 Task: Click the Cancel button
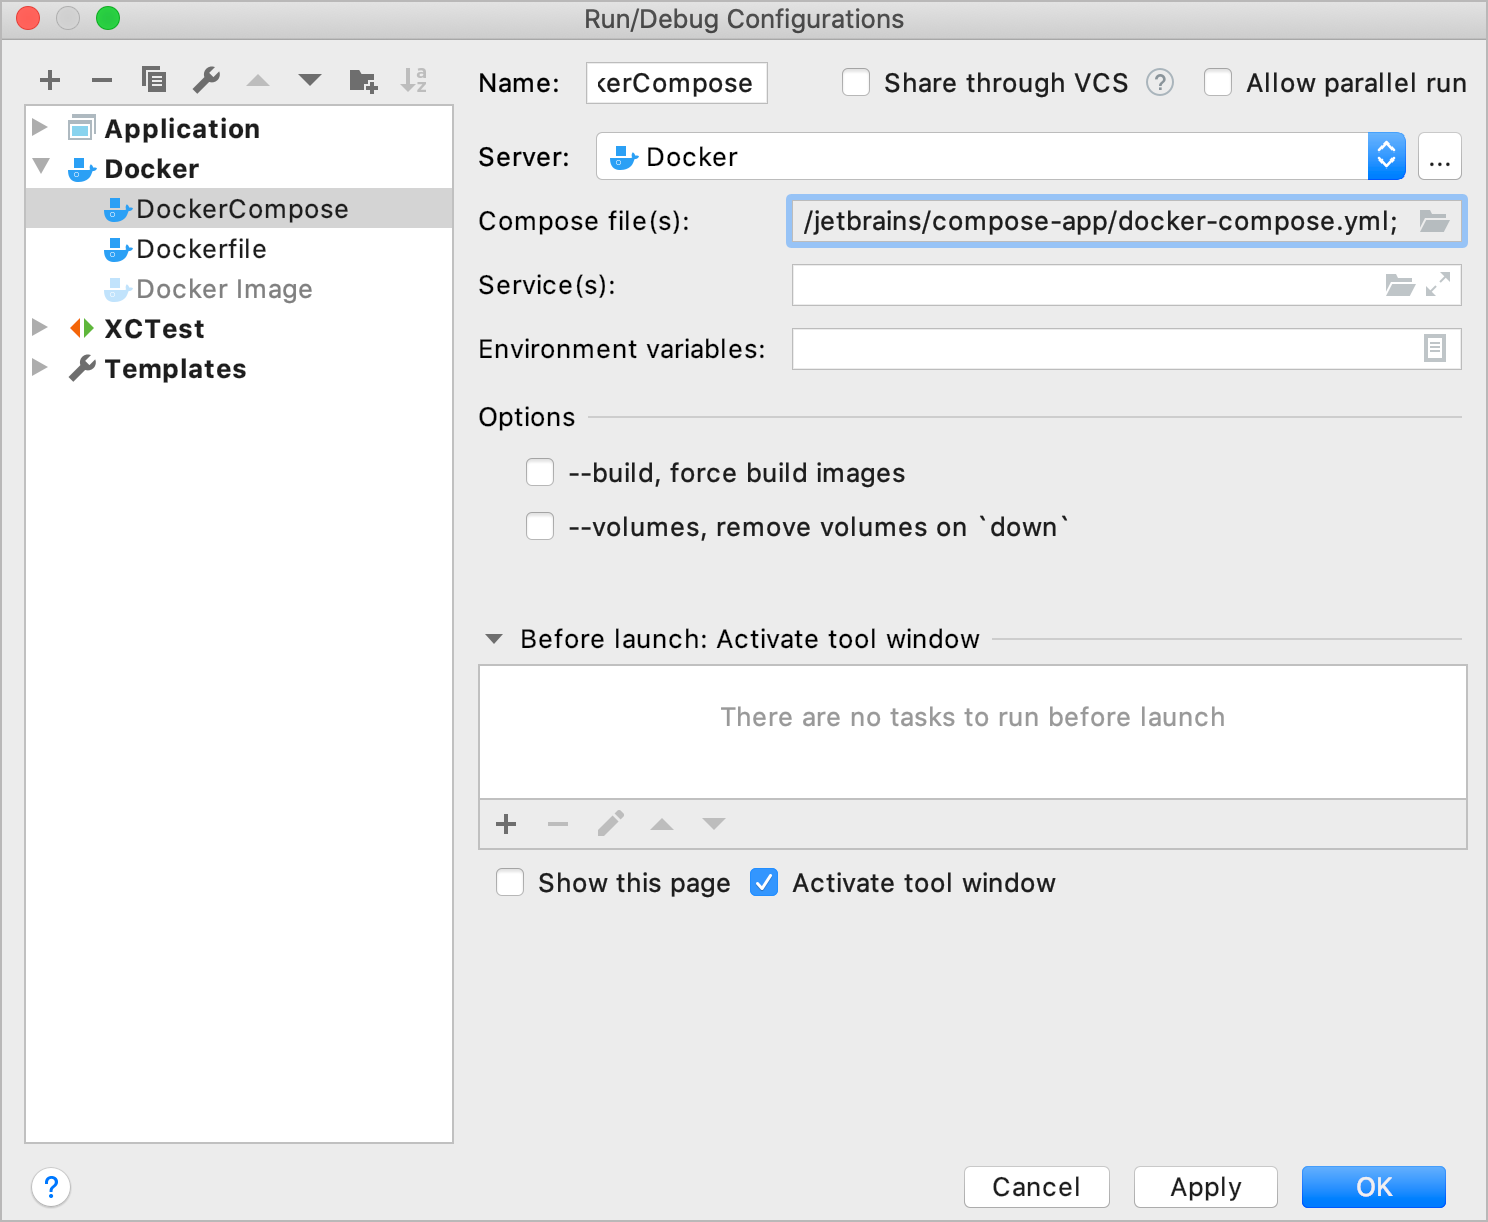pos(1037,1187)
